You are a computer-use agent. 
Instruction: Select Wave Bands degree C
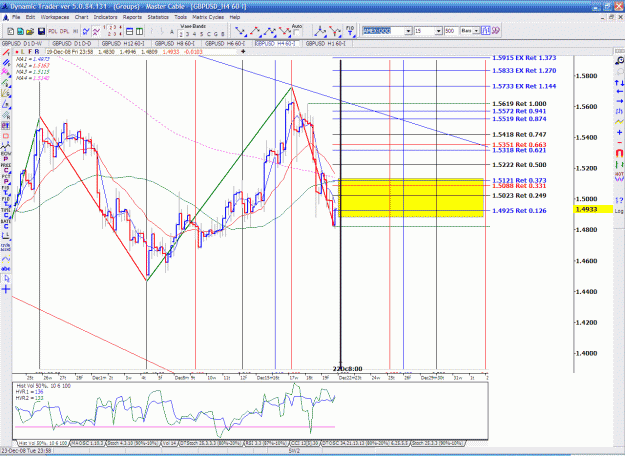(x=208, y=34)
